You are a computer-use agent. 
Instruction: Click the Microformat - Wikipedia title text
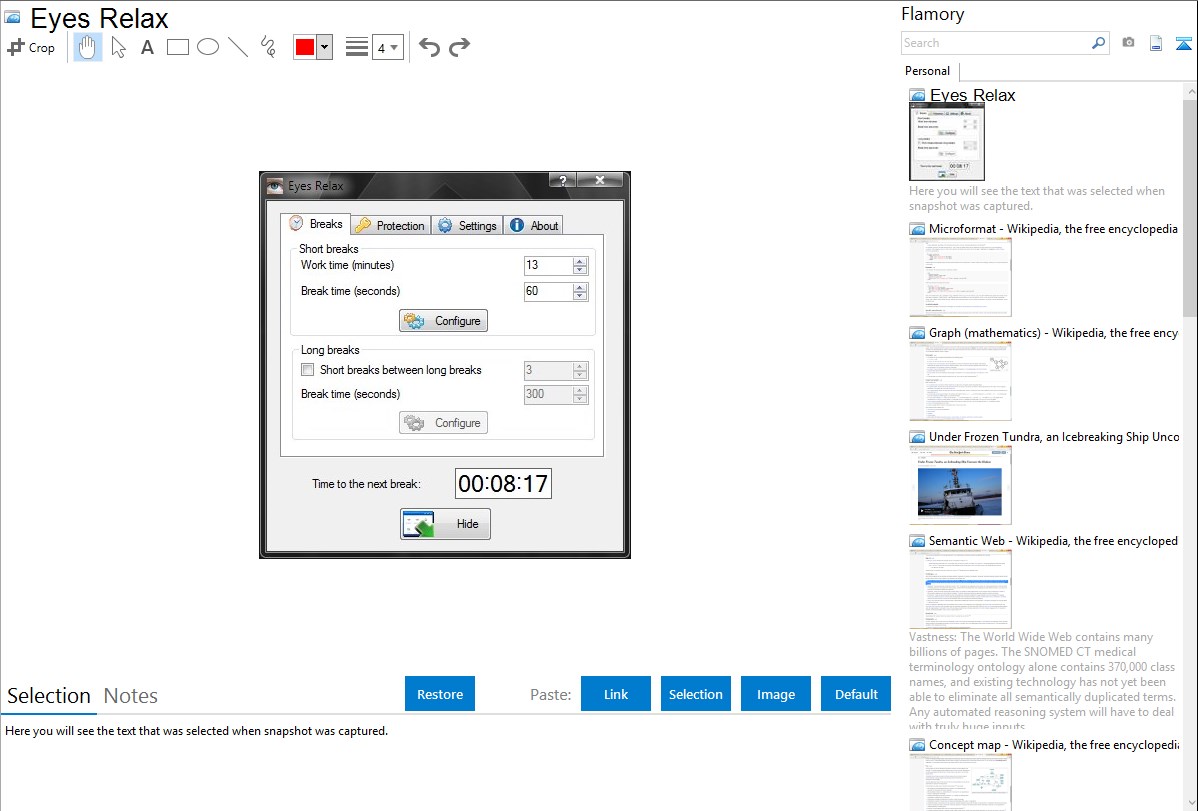tap(1053, 229)
